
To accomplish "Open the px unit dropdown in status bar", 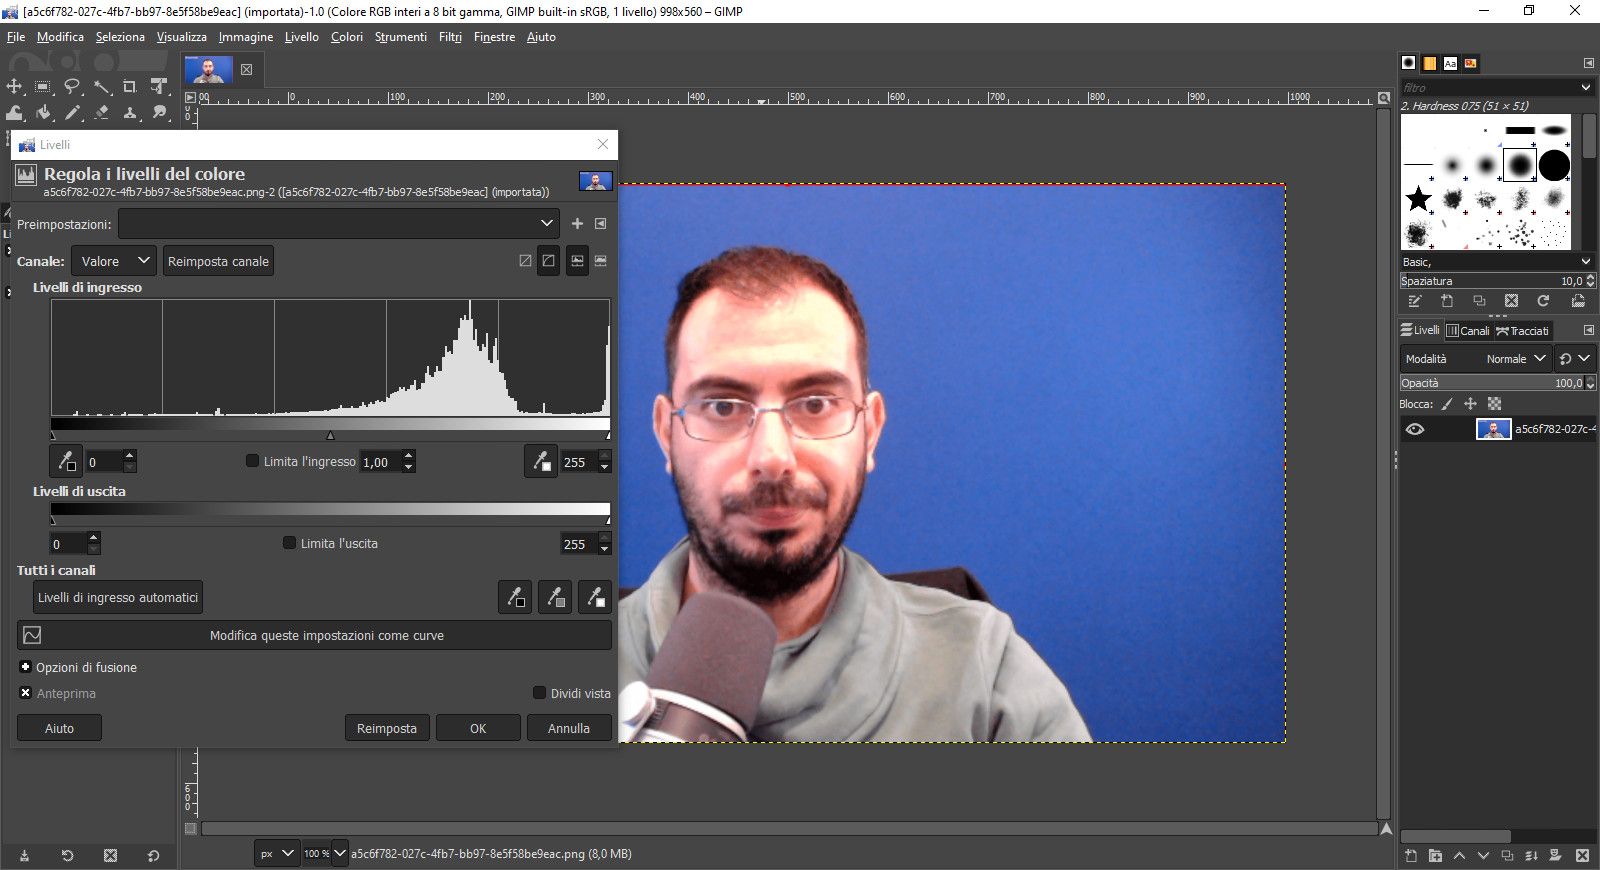I will [276, 854].
